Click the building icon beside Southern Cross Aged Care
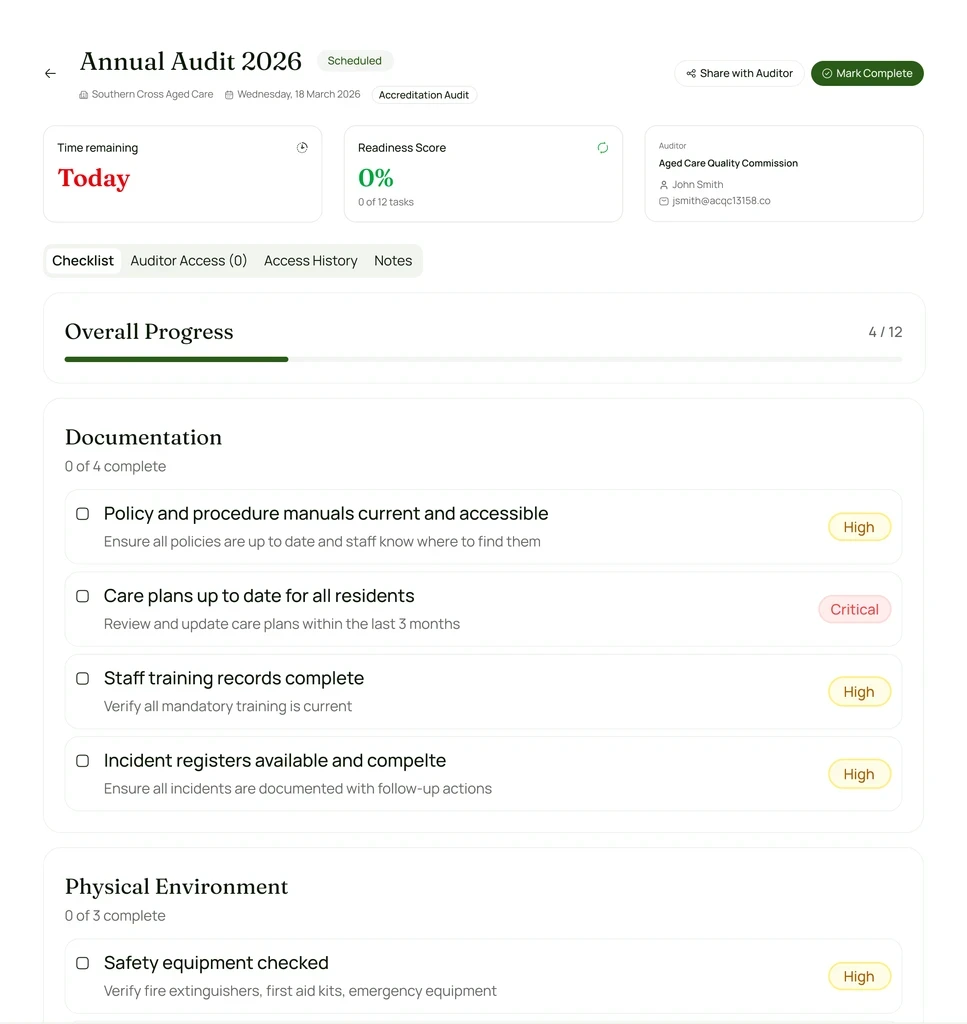The image size is (967, 1024). tap(84, 95)
